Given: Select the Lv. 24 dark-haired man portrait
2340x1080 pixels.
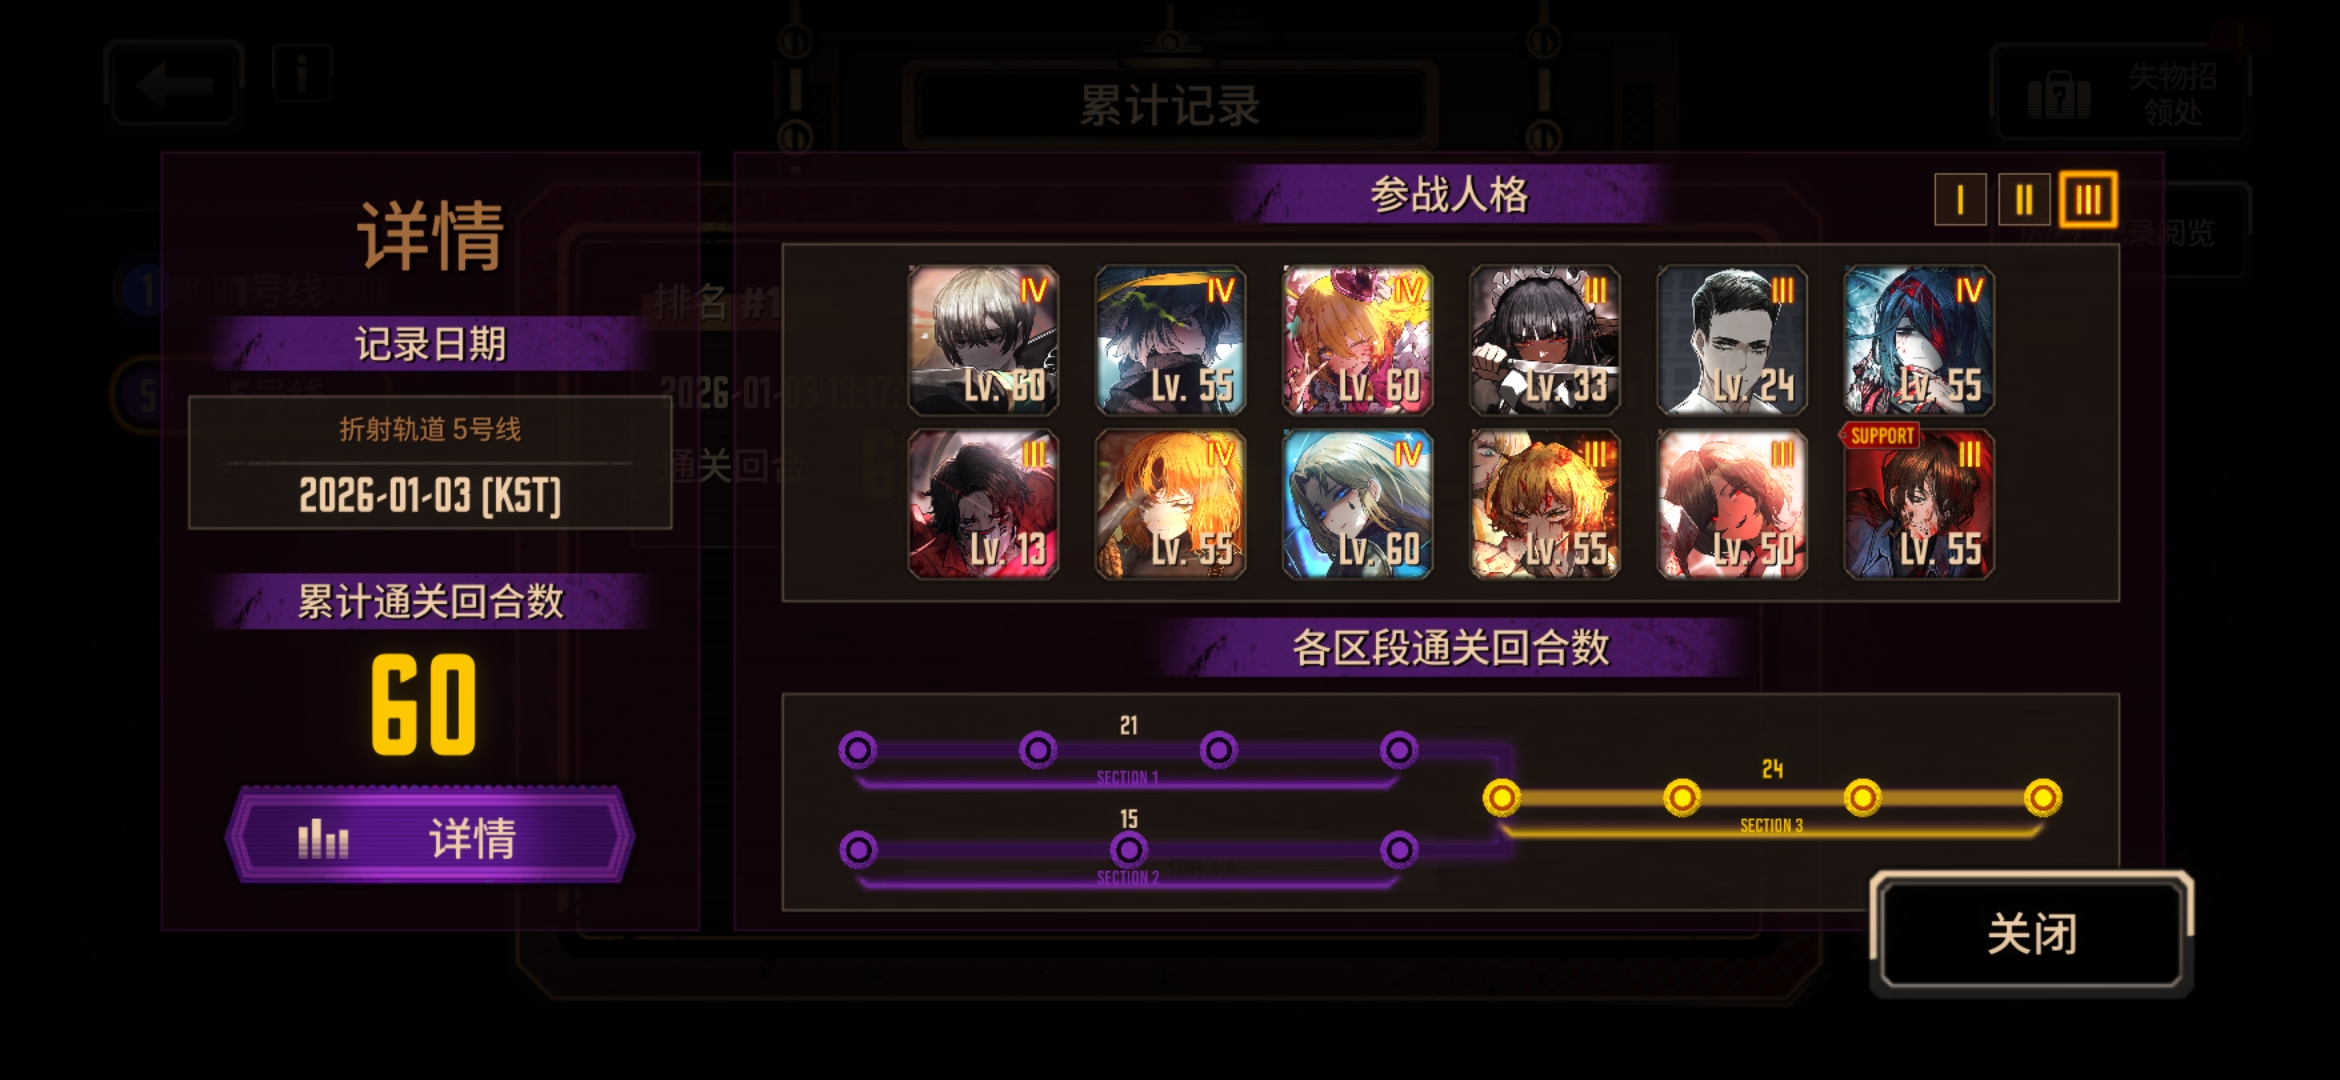Looking at the screenshot, I should click(x=1731, y=340).
